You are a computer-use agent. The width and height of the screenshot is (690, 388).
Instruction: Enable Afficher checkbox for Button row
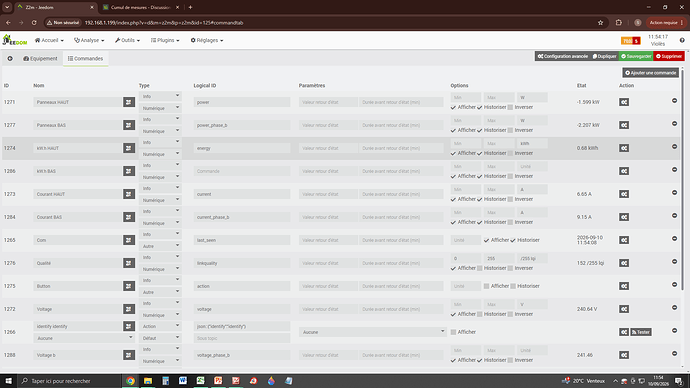coord(486,286)
